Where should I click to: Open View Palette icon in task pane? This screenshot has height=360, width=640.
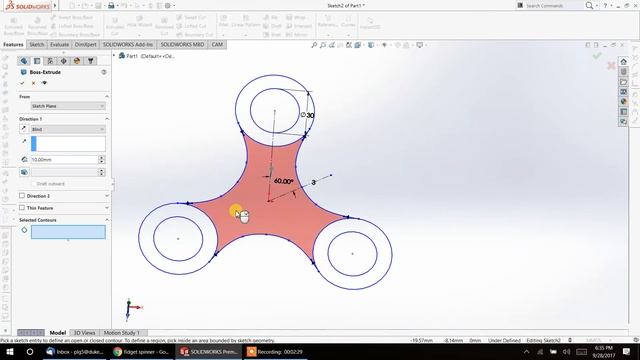click(623, 92)
